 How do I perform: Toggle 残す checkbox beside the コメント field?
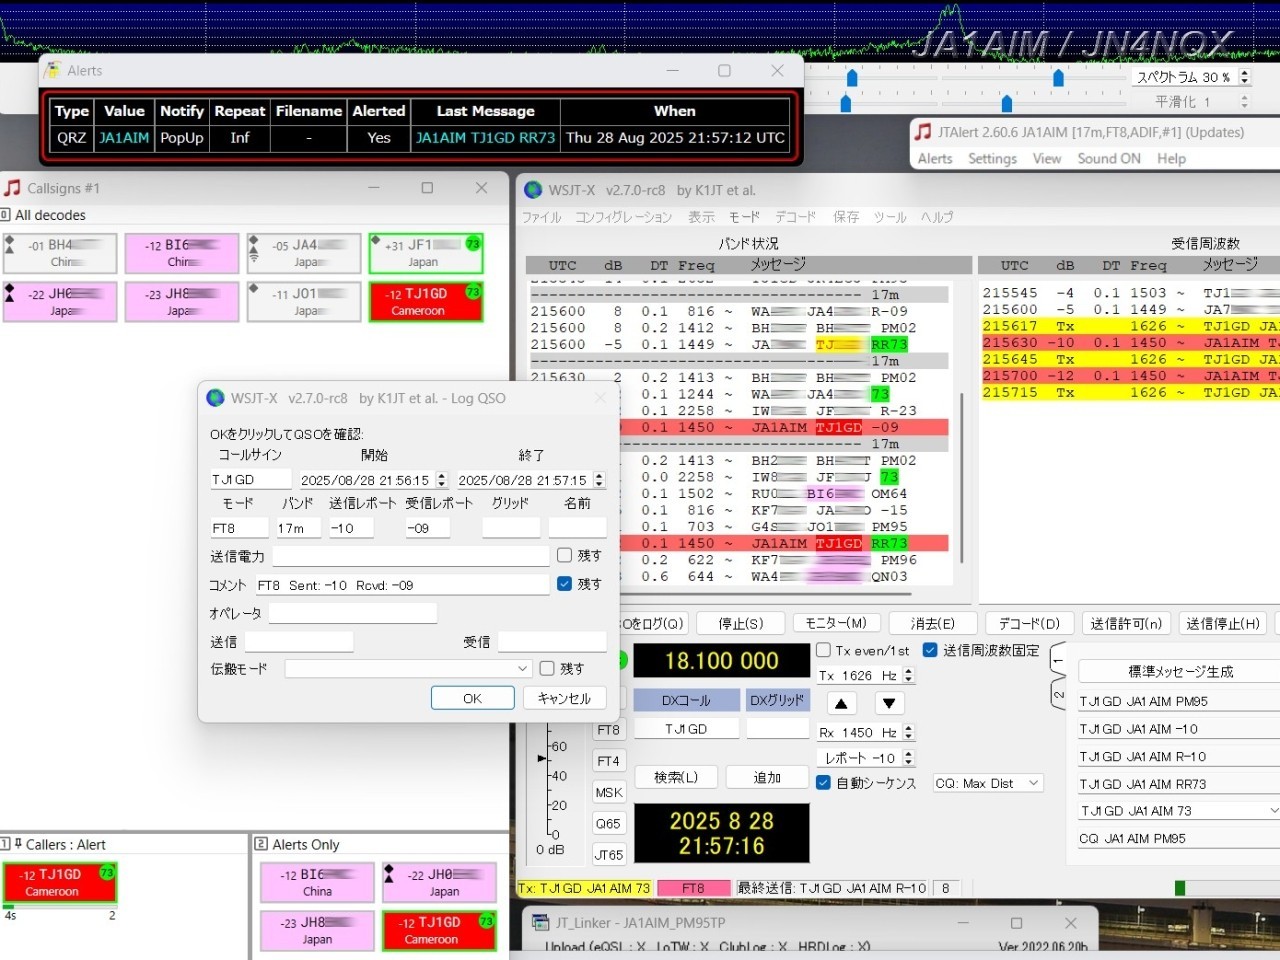coord(565,584)
